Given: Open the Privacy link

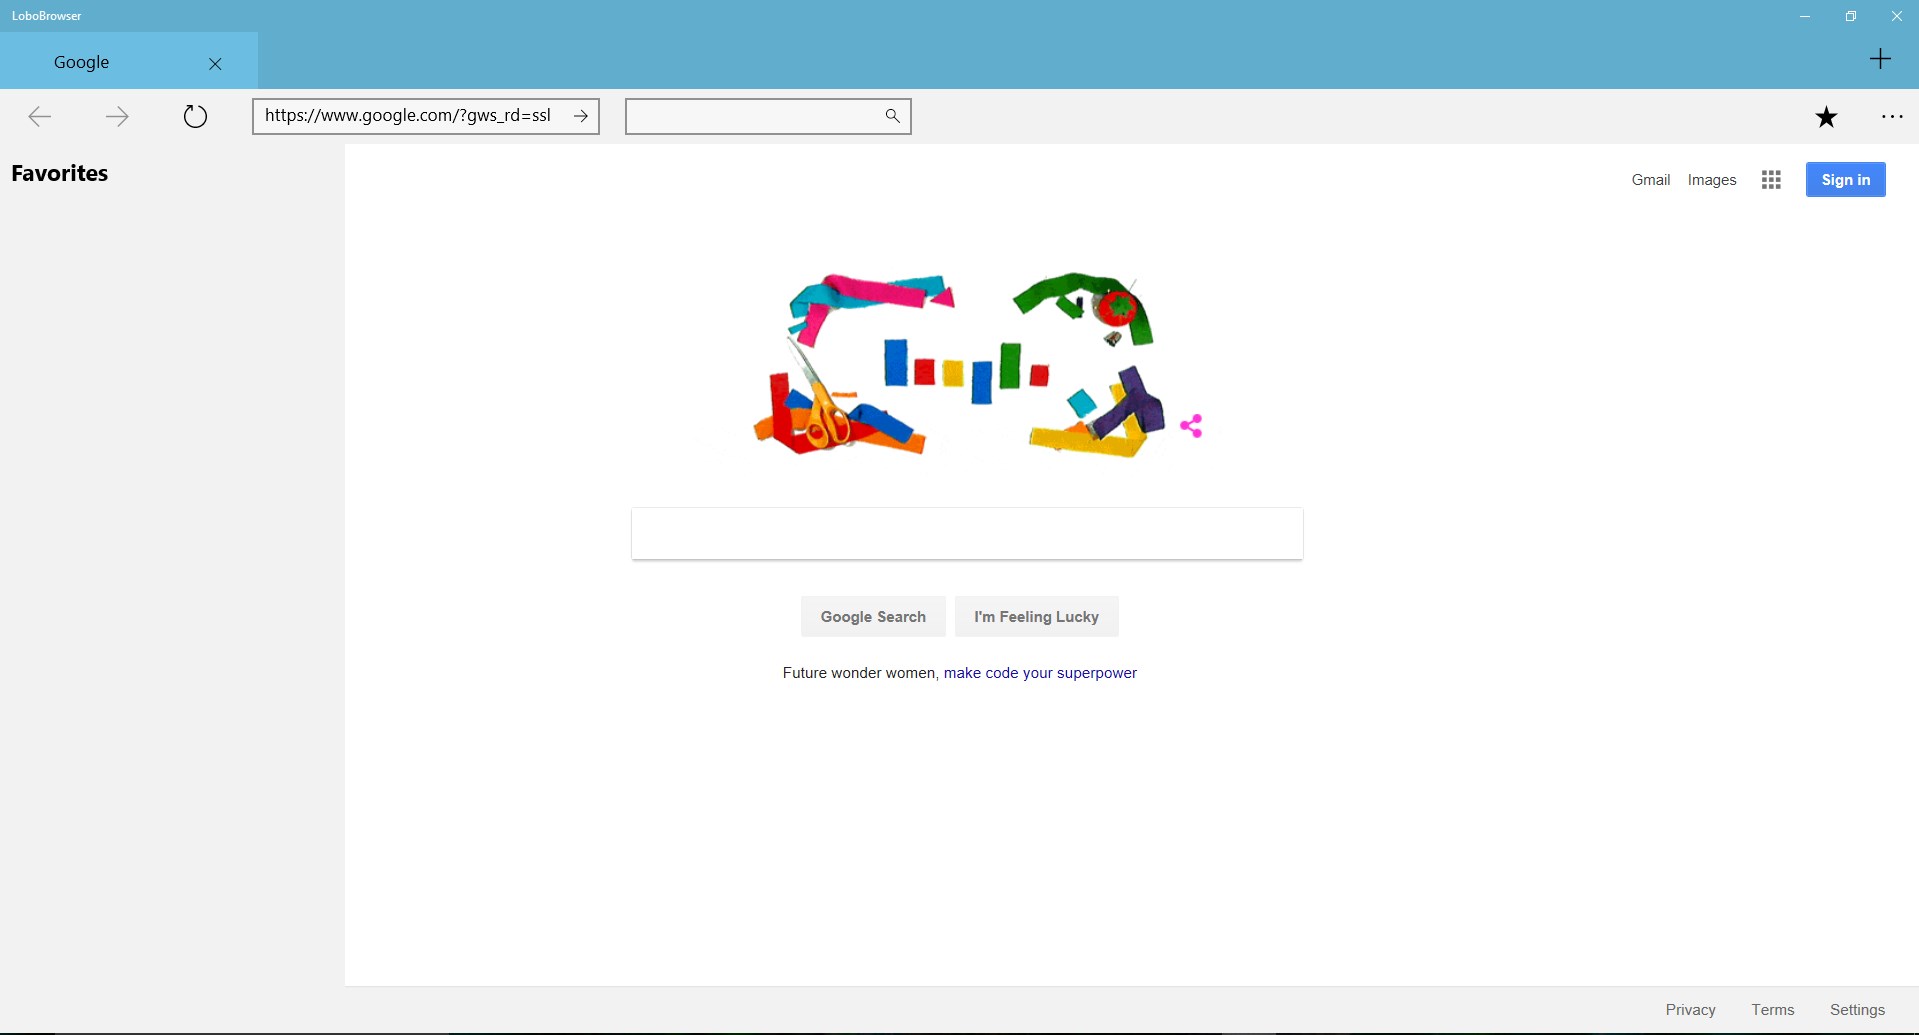Looking at the screenshot, I should 1690,1010.
